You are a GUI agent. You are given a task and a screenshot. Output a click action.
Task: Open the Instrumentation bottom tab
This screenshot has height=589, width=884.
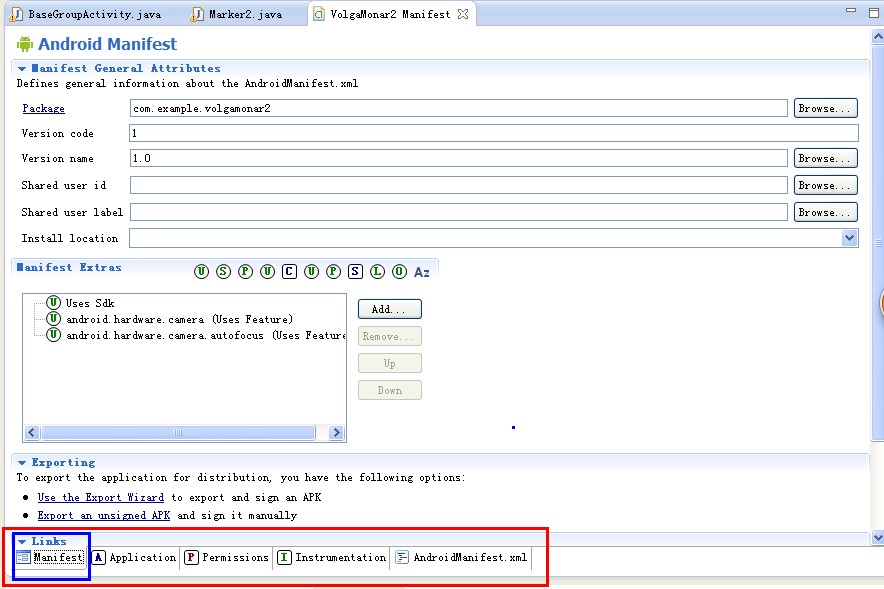pyautogui.click(x=333, y=557)
